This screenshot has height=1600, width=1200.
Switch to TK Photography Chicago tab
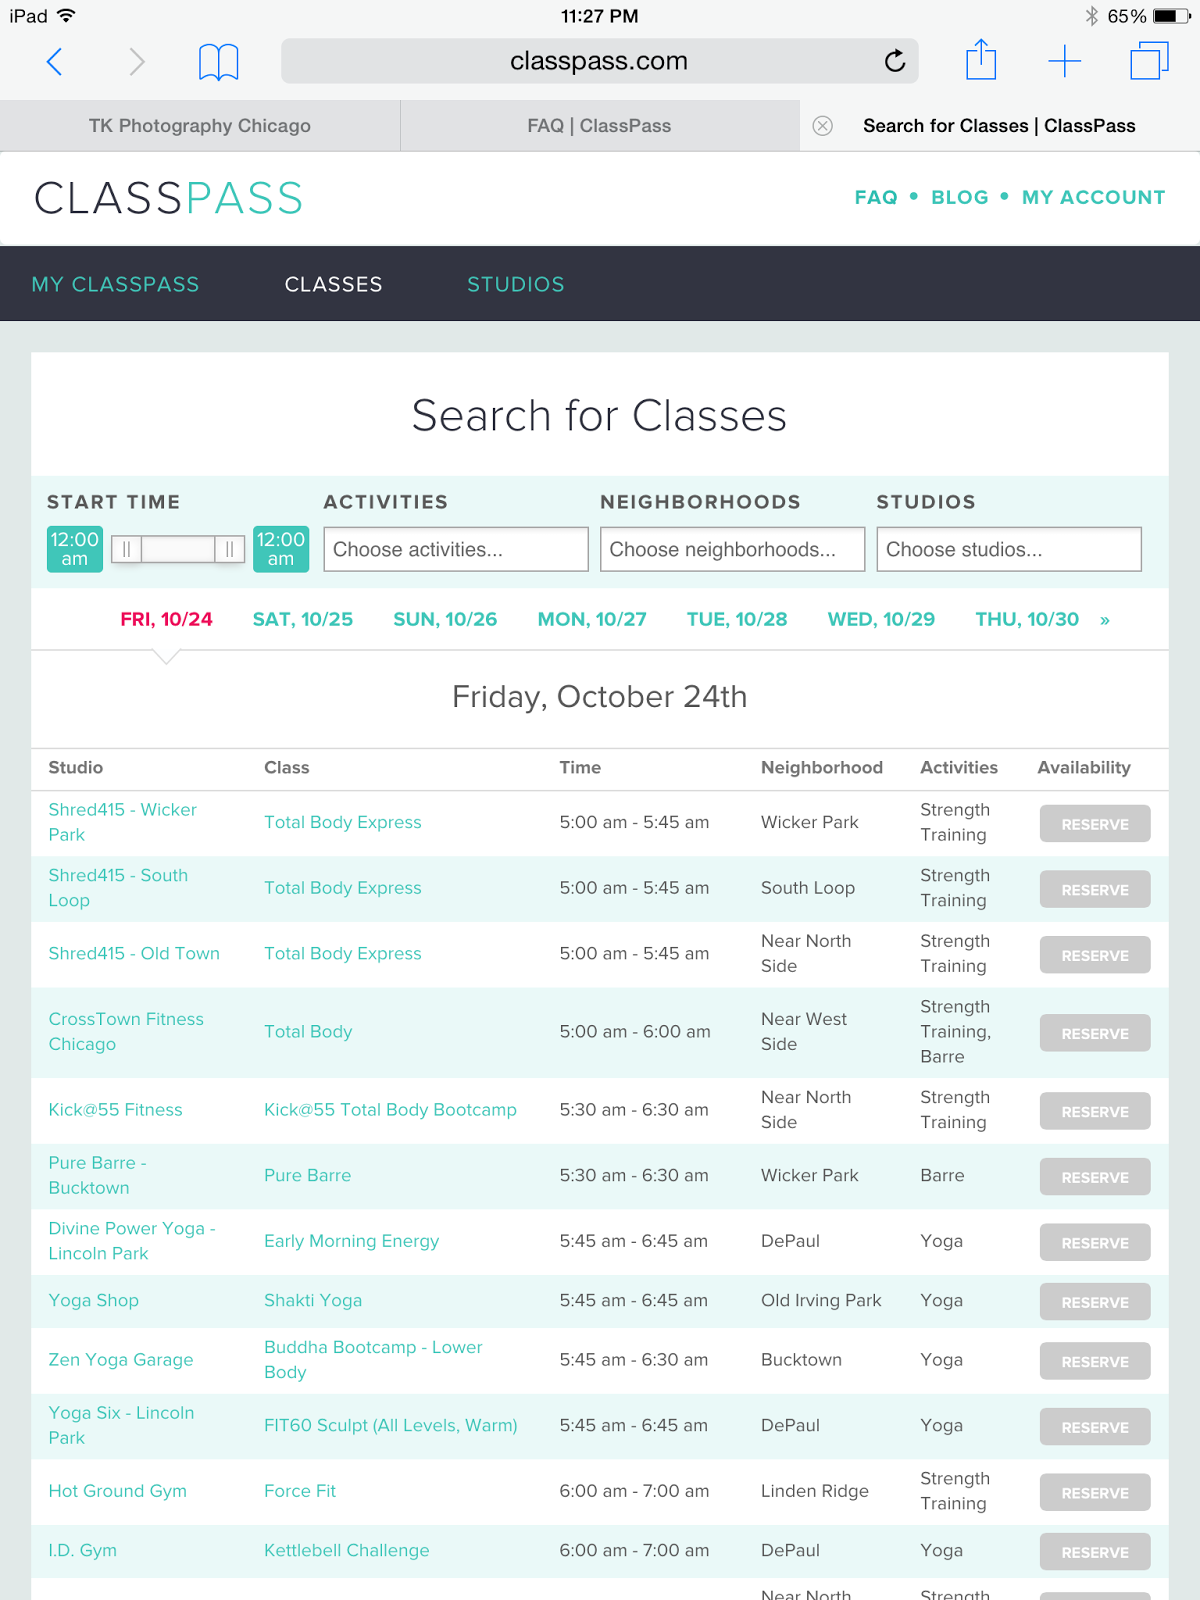[x=200, y=126]
